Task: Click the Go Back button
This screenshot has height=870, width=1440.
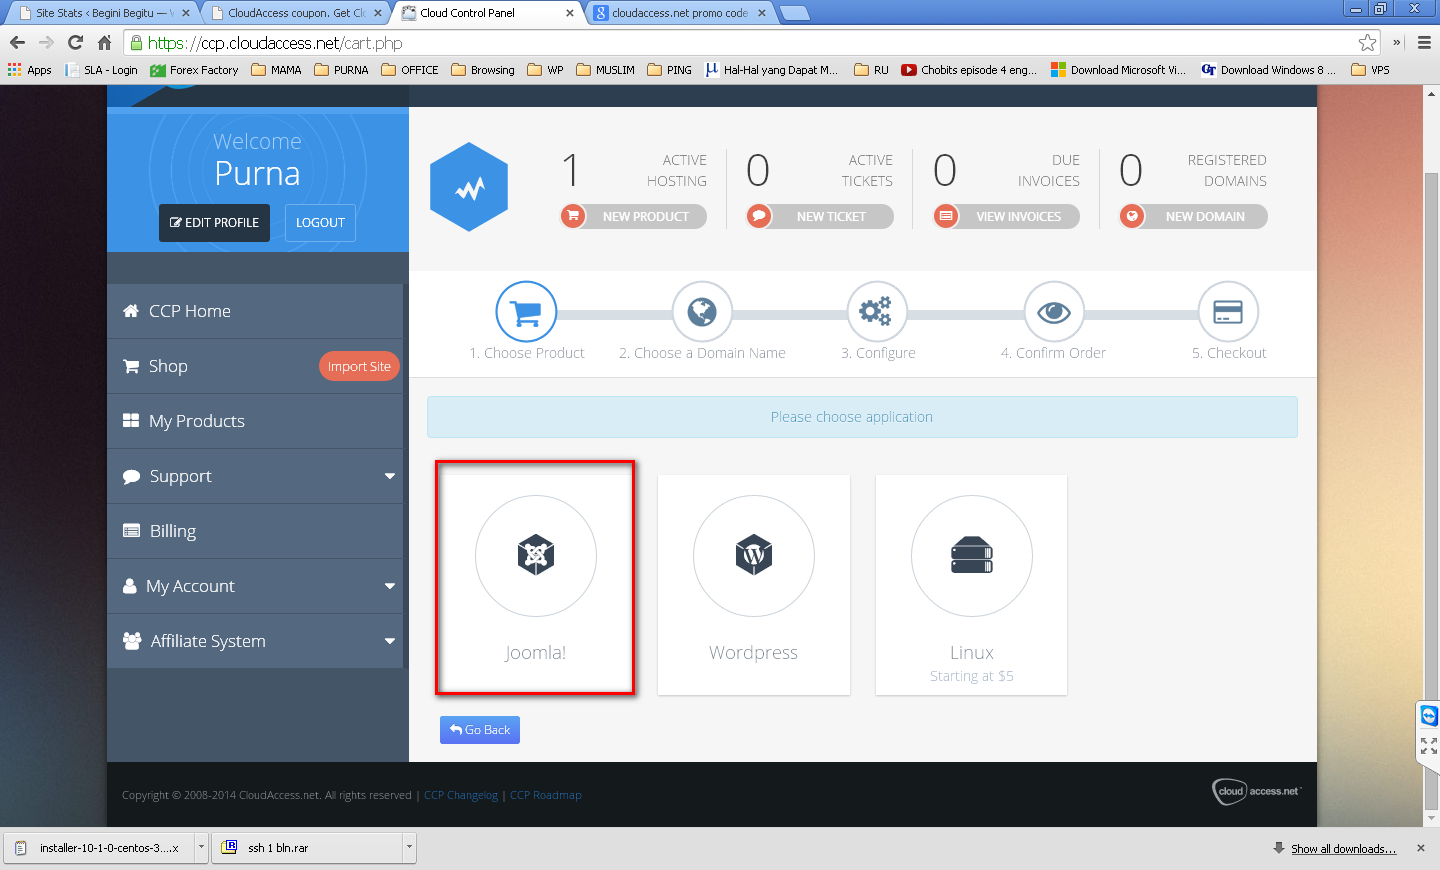Action: 480,730
